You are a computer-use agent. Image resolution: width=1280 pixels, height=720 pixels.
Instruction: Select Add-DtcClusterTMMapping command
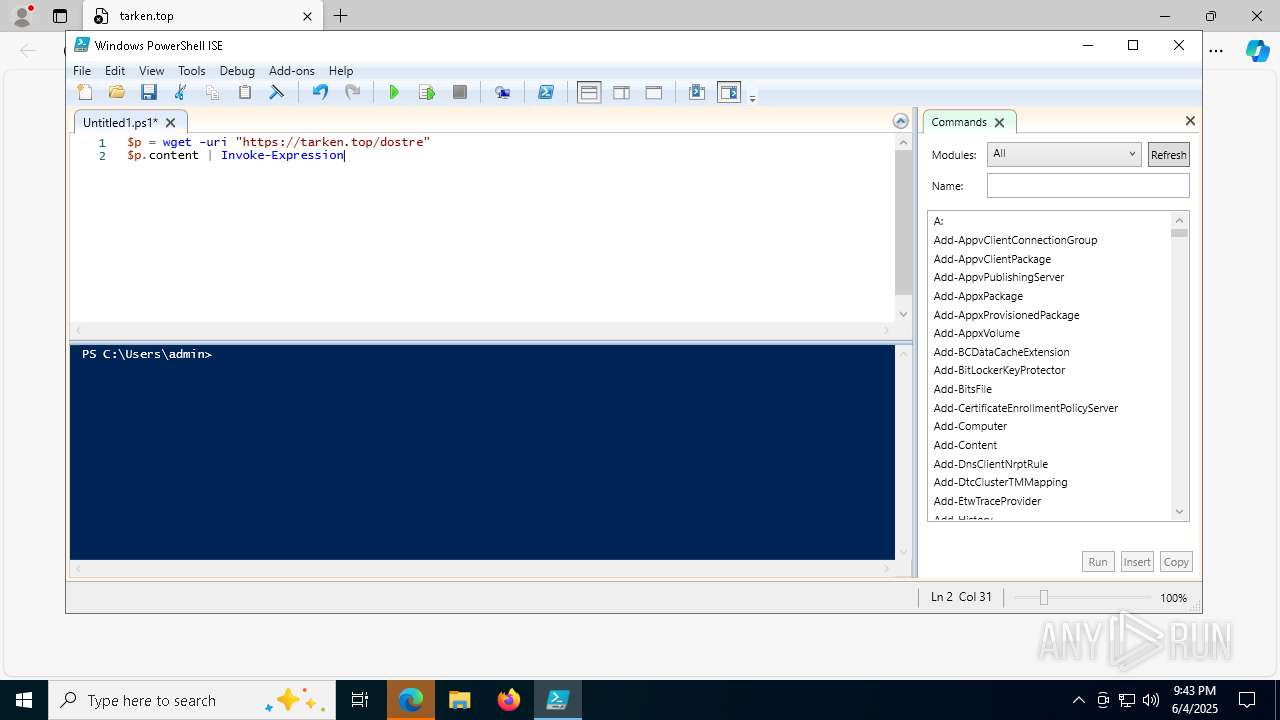pos(1000,482)
